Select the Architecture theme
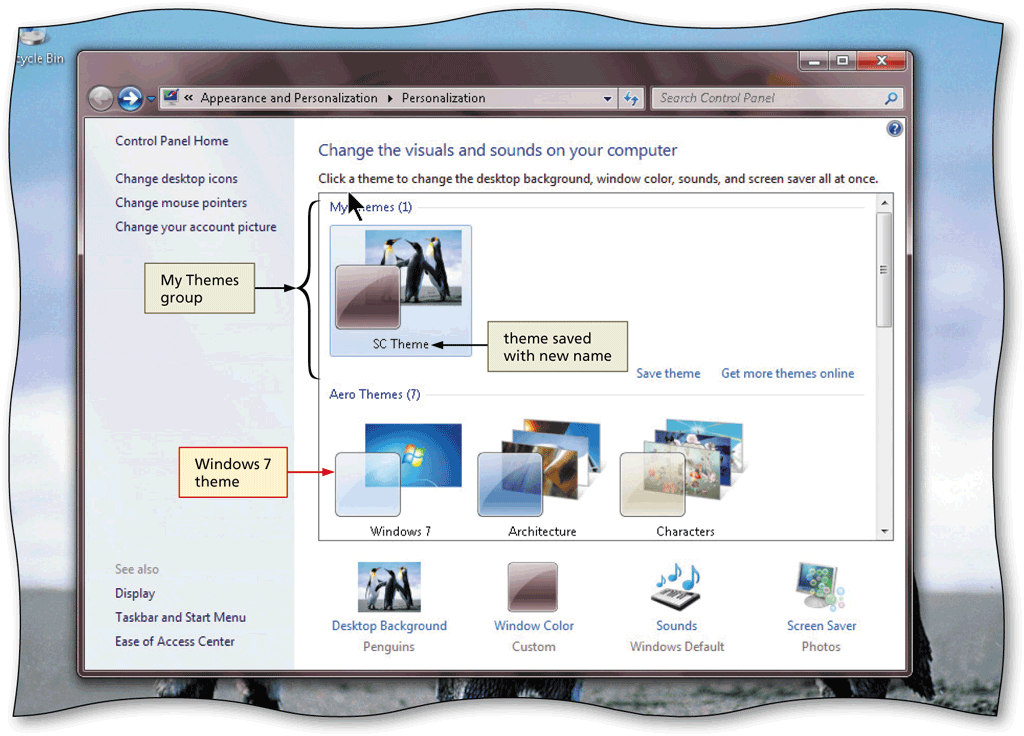The width and height of the screenshot is (1024, 736). [x=541, y=480]
